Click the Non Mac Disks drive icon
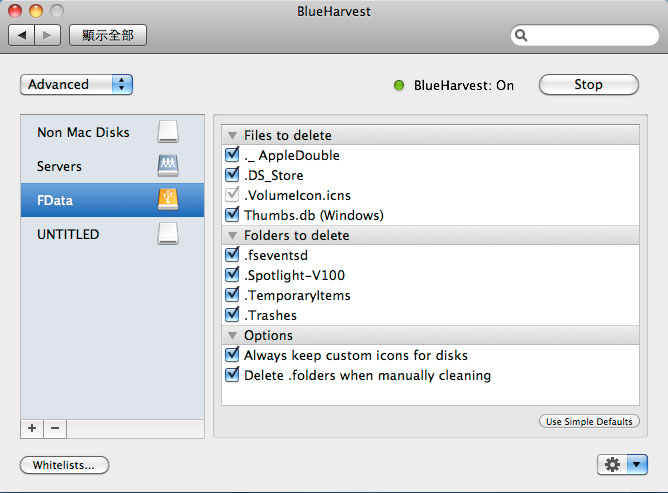 pos(168,132)
